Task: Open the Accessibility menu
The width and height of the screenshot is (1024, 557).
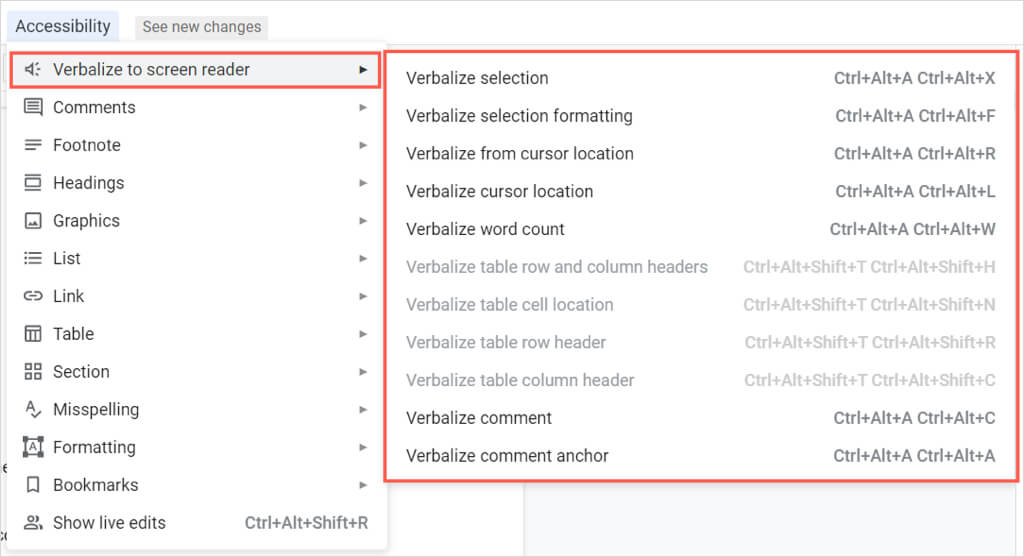Action: coord(63,26)
